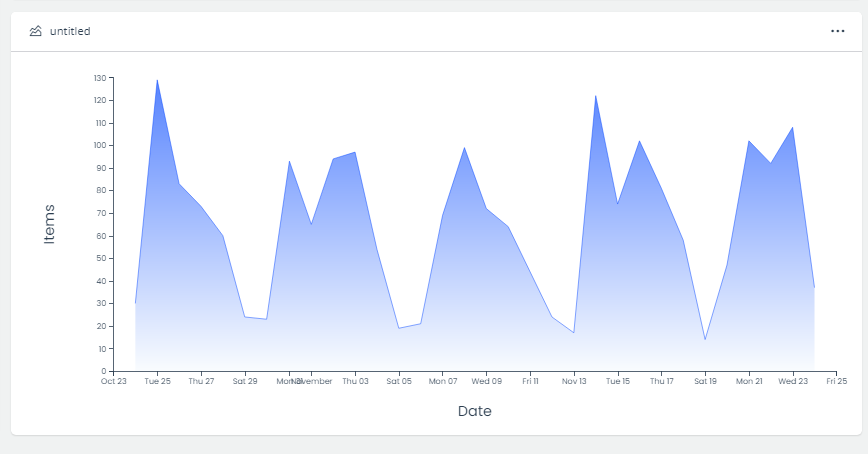The width and height of the screenshot is (868, 454).
Task: Click the 'Items' y-axis label
Action: [x=49, y=224]
